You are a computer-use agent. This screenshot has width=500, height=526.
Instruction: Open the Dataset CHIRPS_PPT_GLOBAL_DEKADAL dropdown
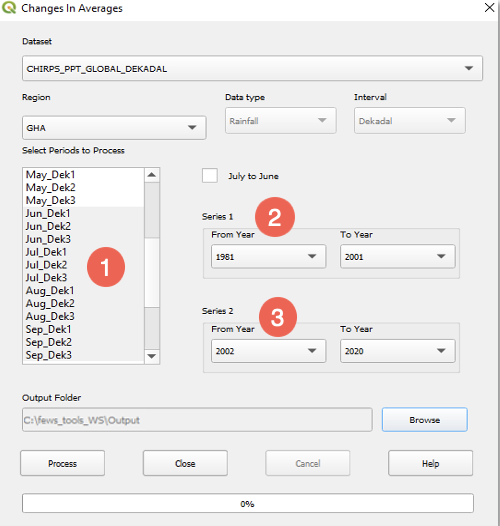252,68
